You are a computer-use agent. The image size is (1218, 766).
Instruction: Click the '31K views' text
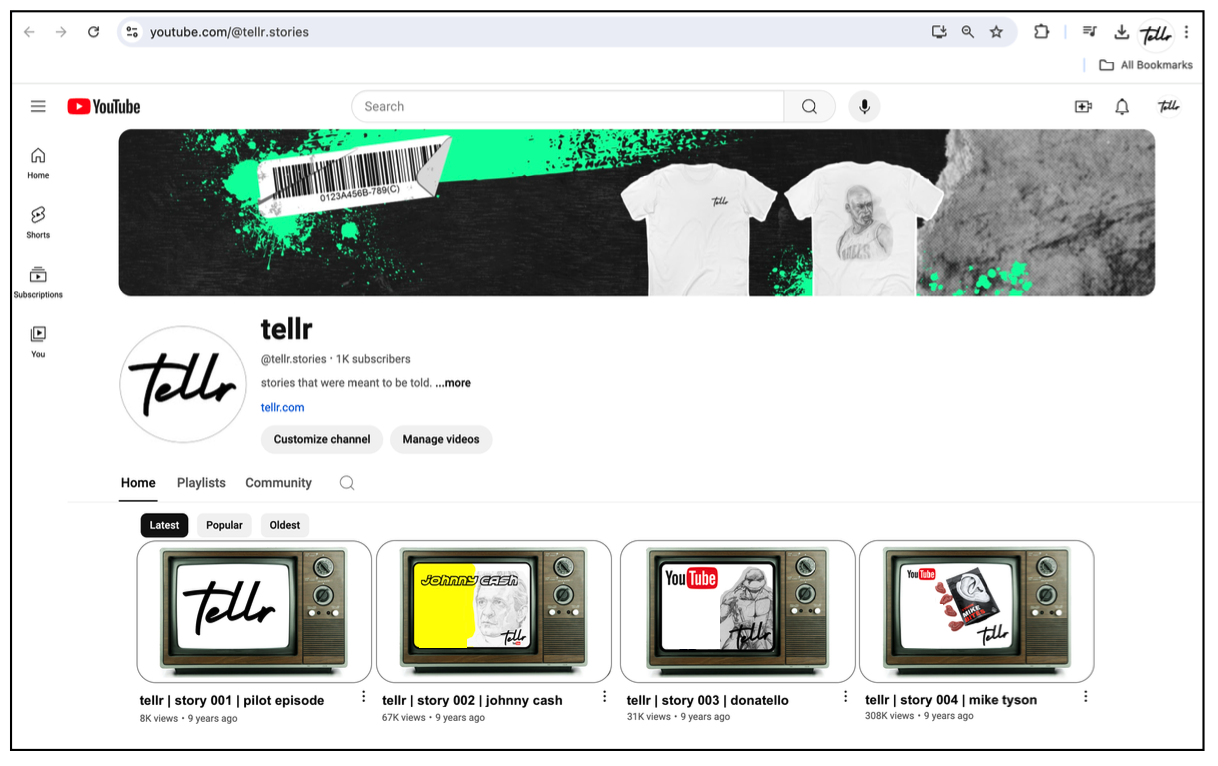tap(648, 717)
